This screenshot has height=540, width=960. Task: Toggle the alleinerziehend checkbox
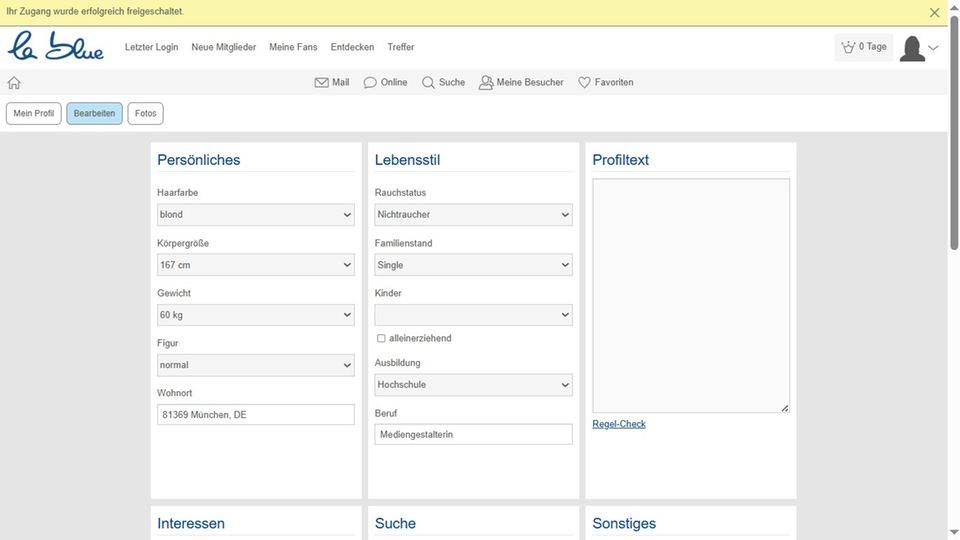coord(381,339)
